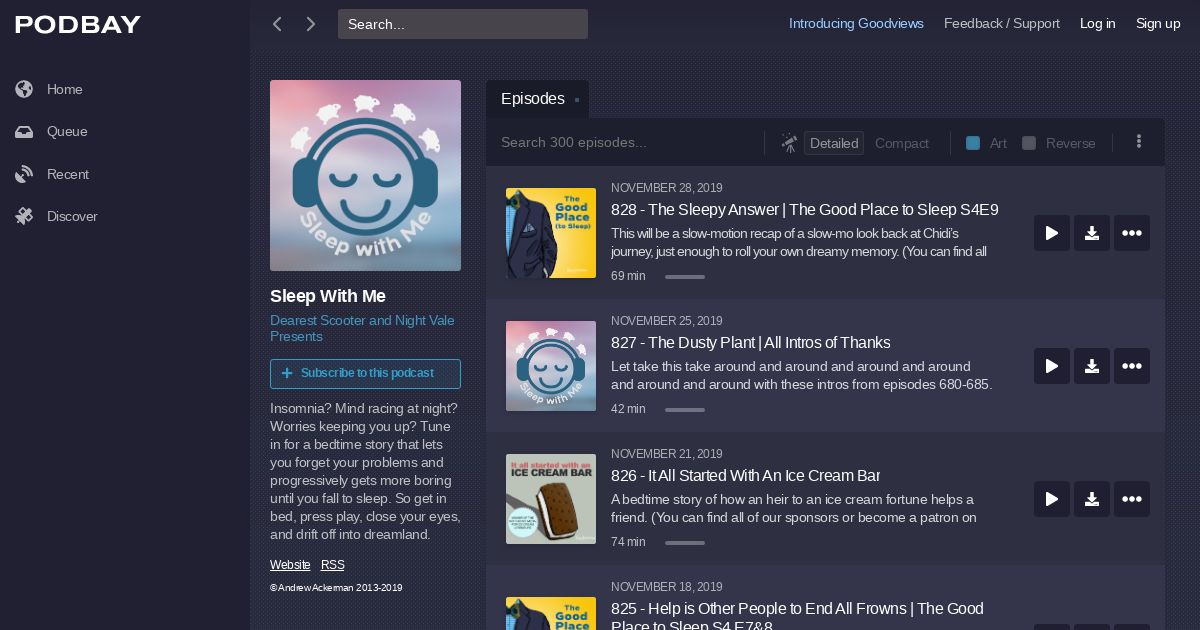Click progress bar of 74 min episode
1200x630 pixels.
click(x=685, y=543)
